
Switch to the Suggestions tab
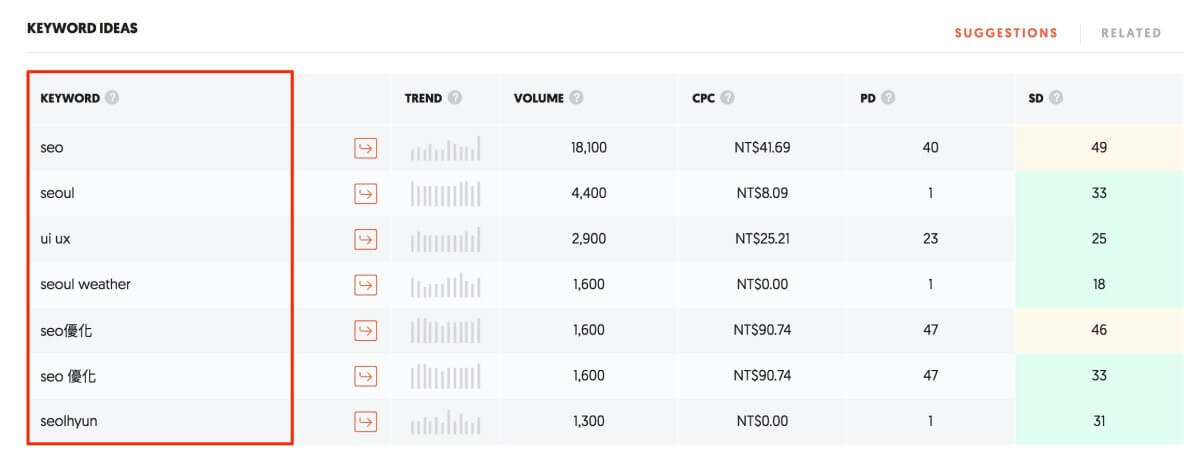tap(1005, 33)
